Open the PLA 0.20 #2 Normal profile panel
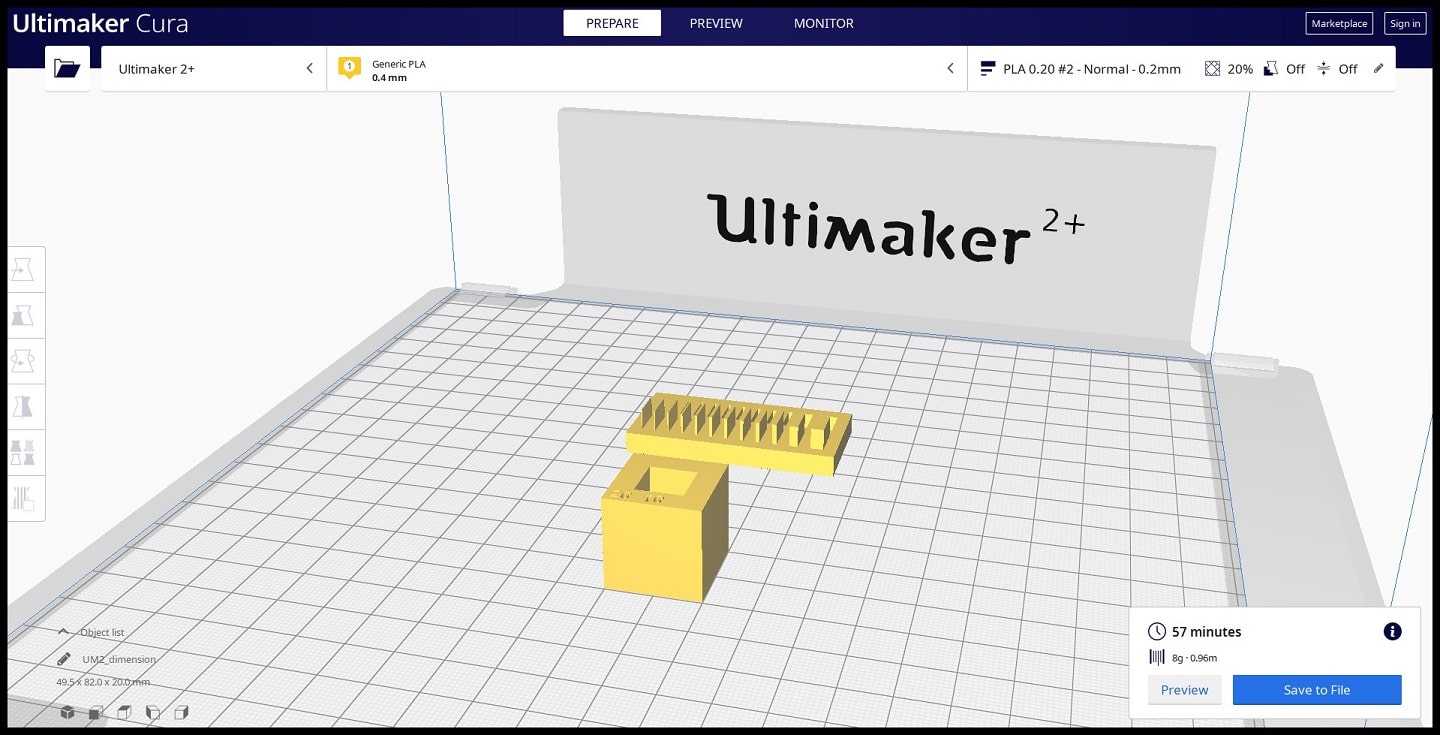 [1181, 68]
